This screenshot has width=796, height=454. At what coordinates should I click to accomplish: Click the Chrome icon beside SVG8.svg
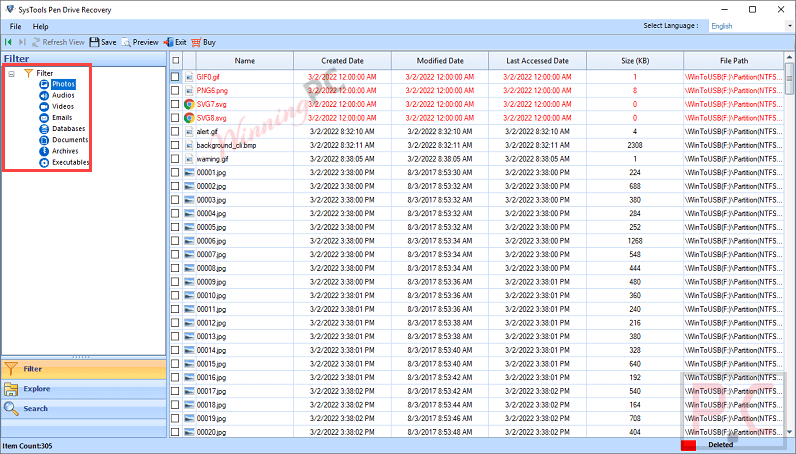(189, 118)
